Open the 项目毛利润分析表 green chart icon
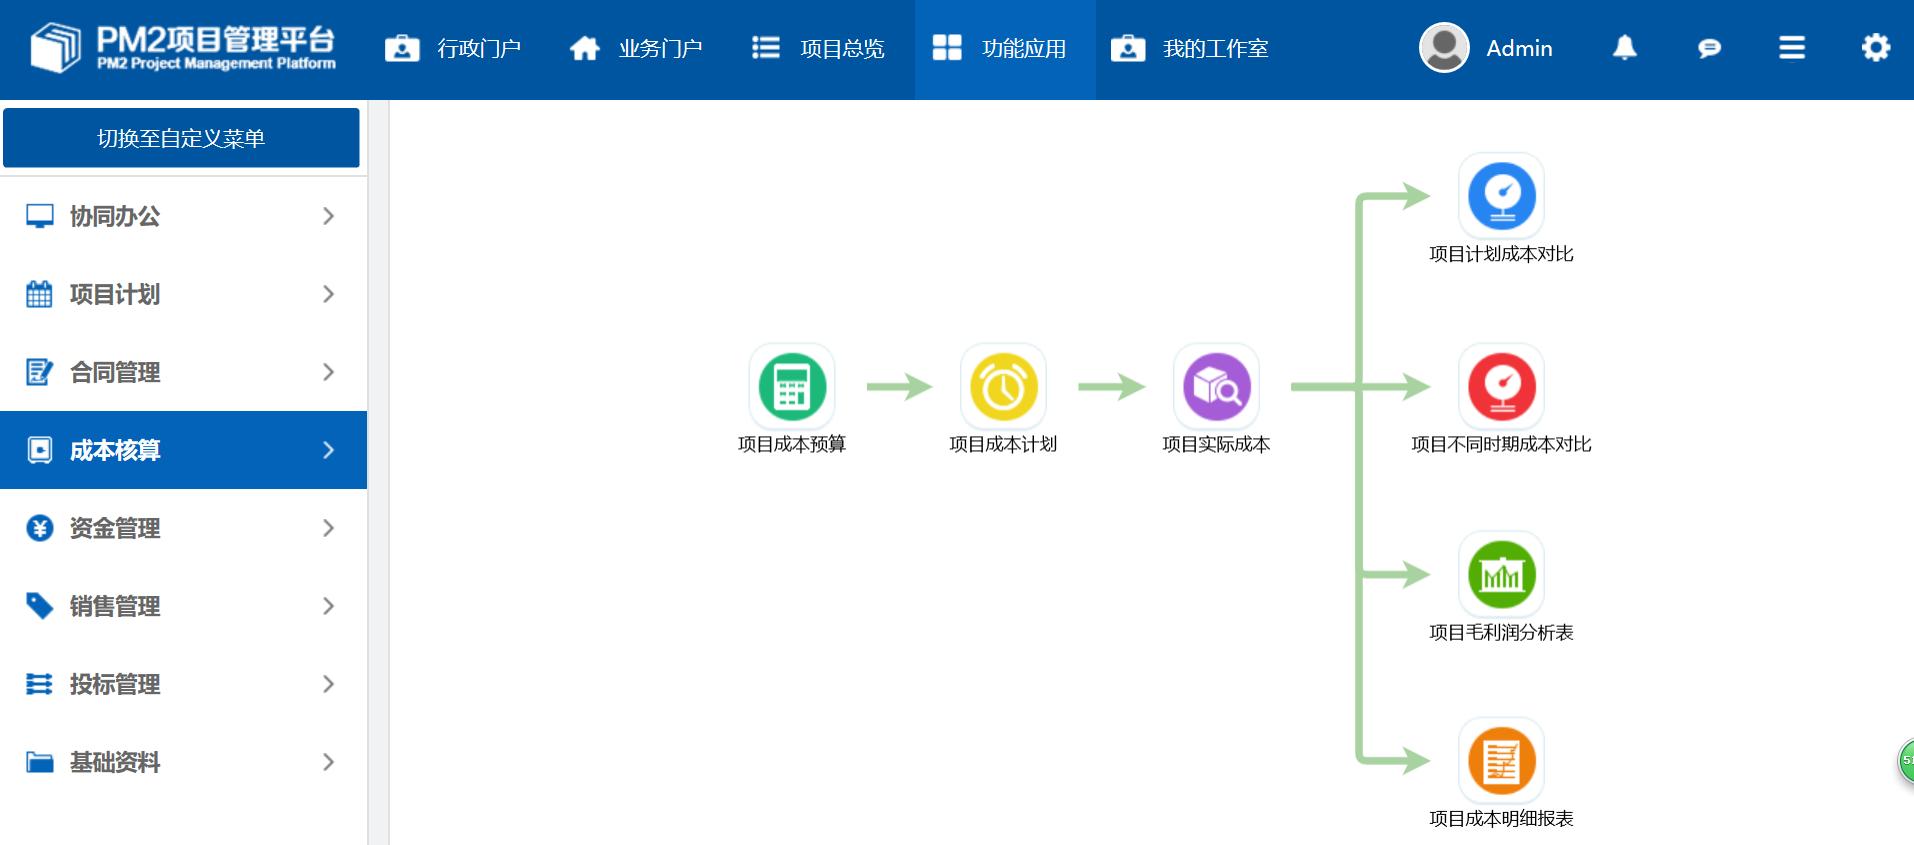1914x845 pixels. click(x=1500, y=575)
